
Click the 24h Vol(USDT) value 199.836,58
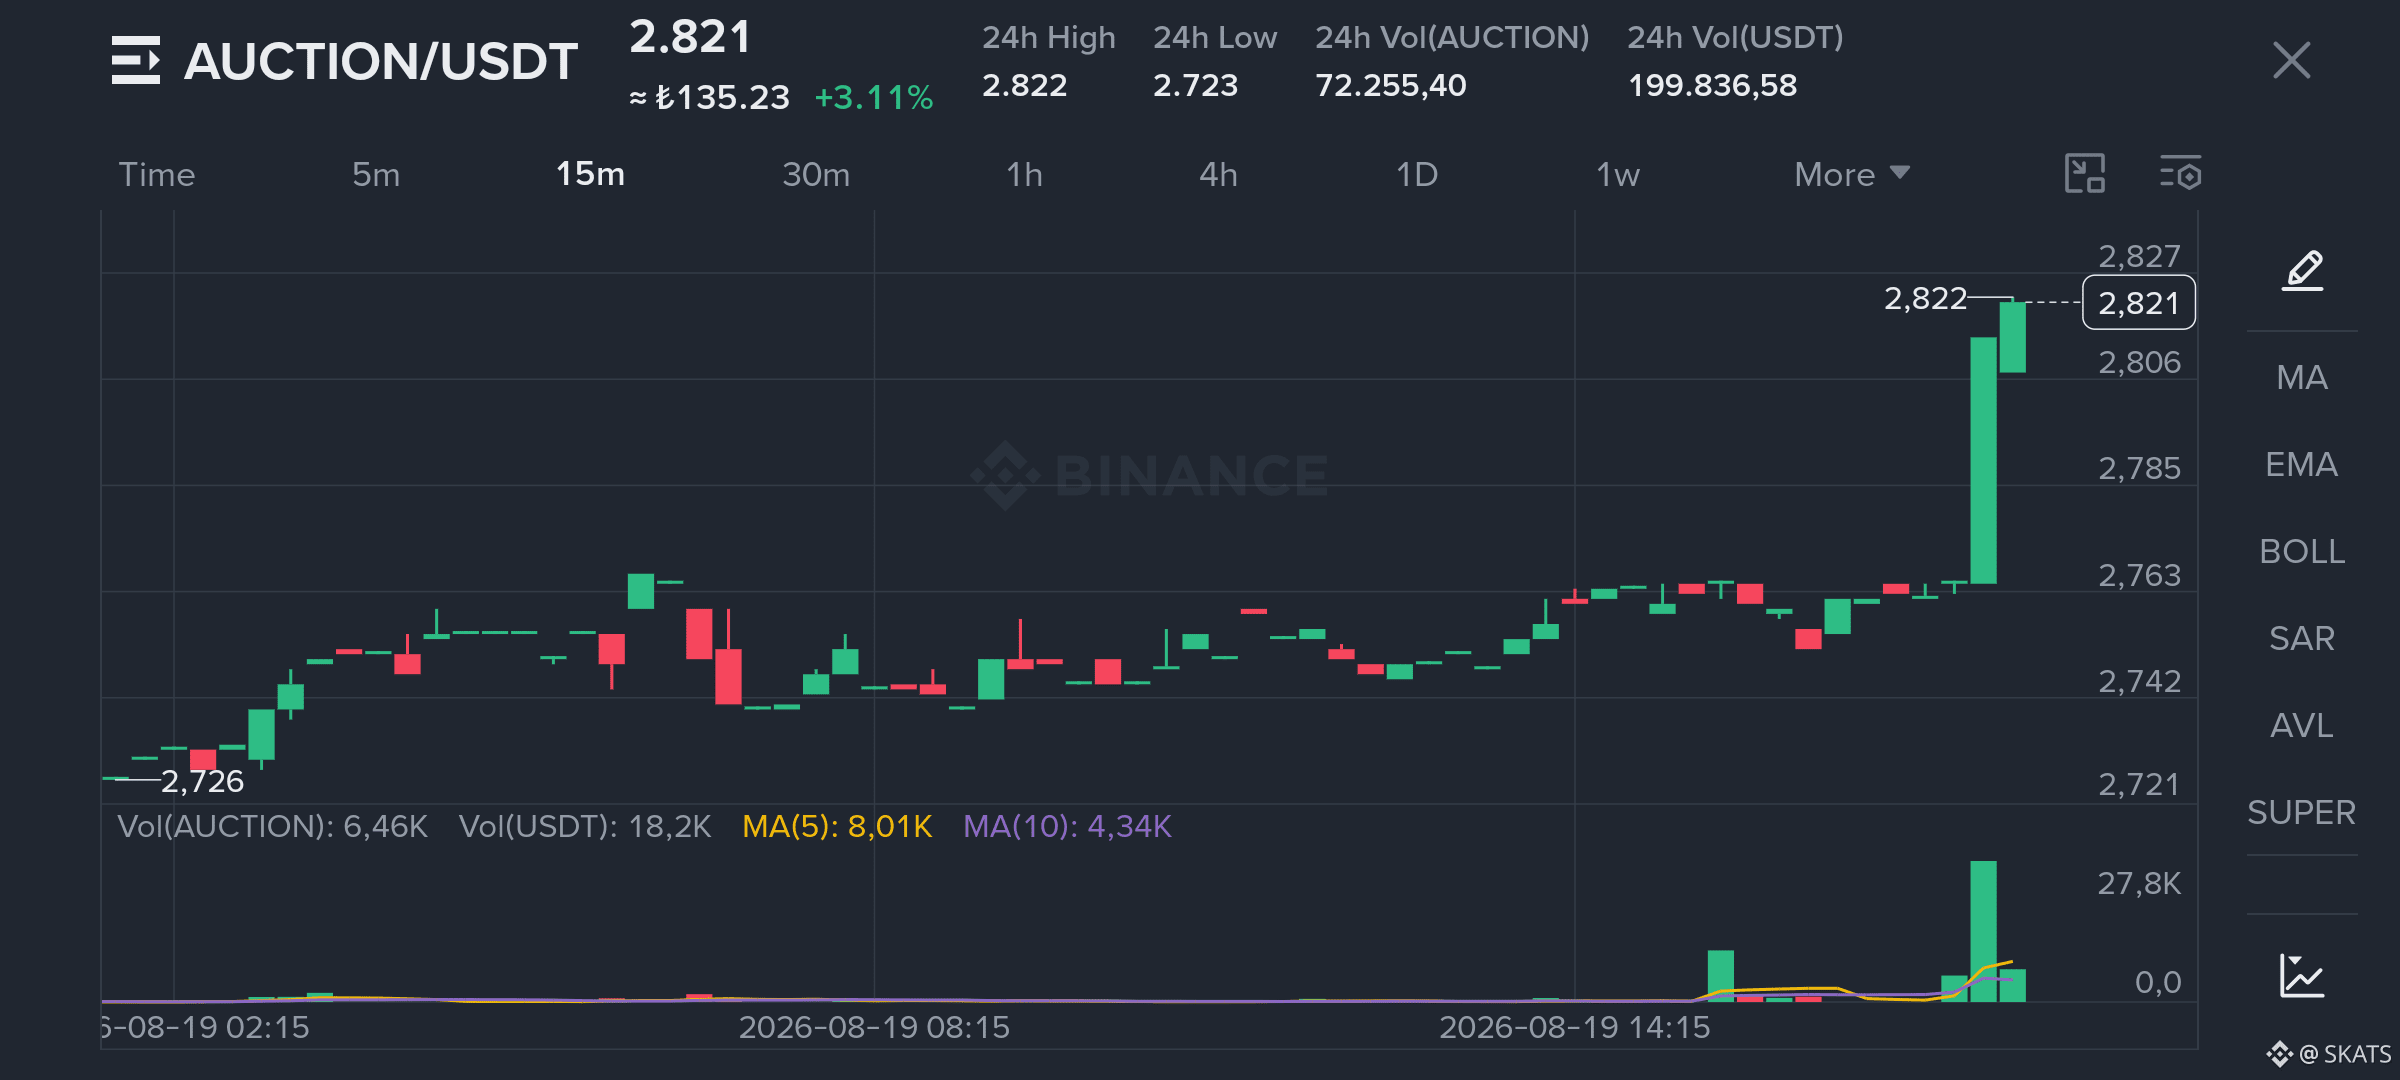(x=1712, y=86)
